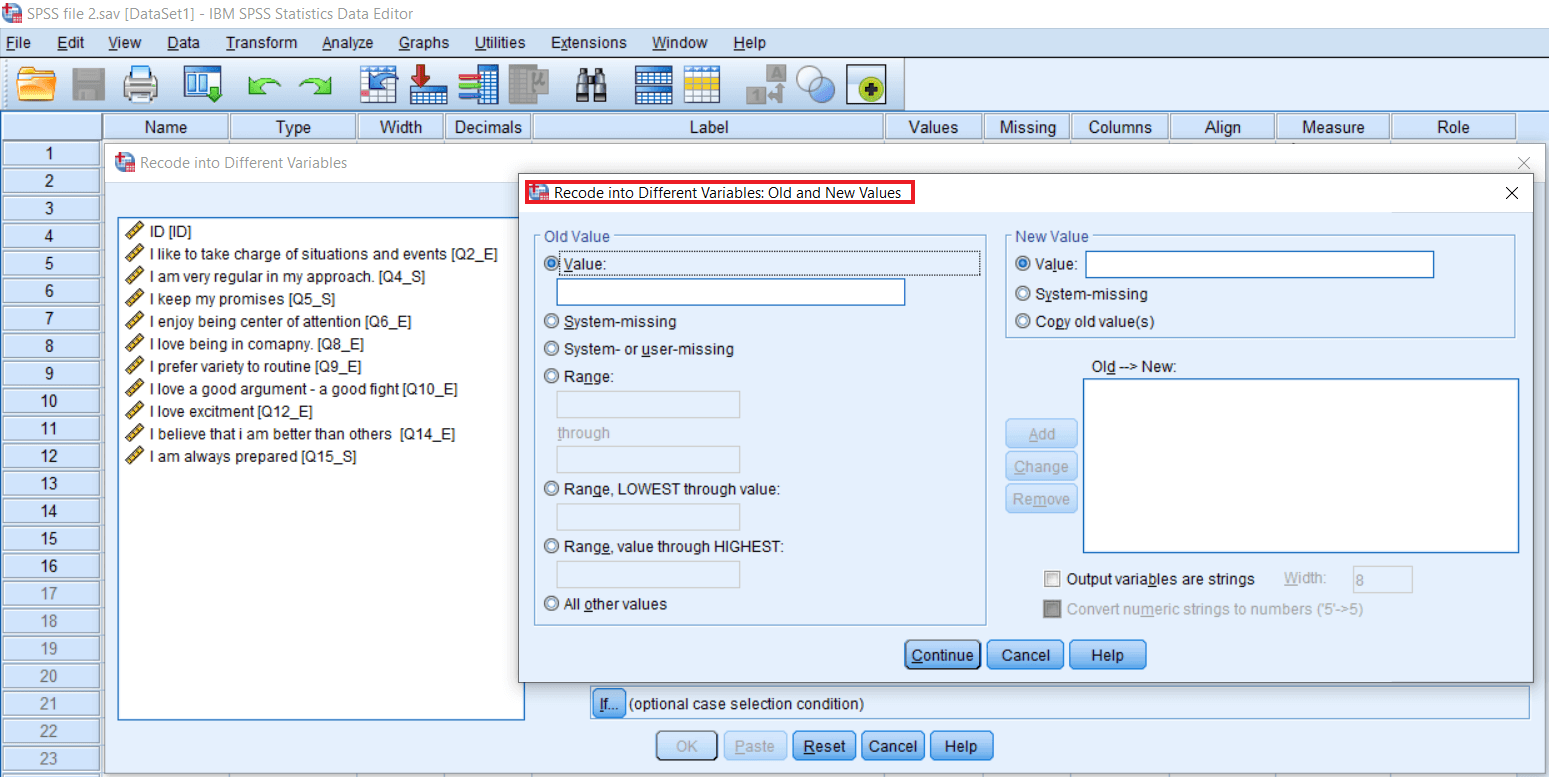Image resolution: width=1549 pixels, height=777 pixels.
Task: Click Cancel beside the Reset button
Action: (x=892, y=746)
